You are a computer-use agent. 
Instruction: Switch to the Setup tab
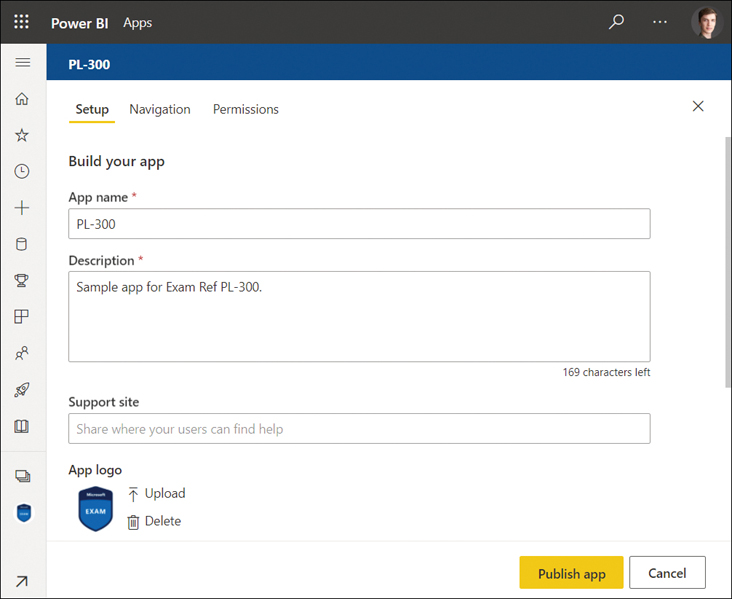tap(92, 109)
